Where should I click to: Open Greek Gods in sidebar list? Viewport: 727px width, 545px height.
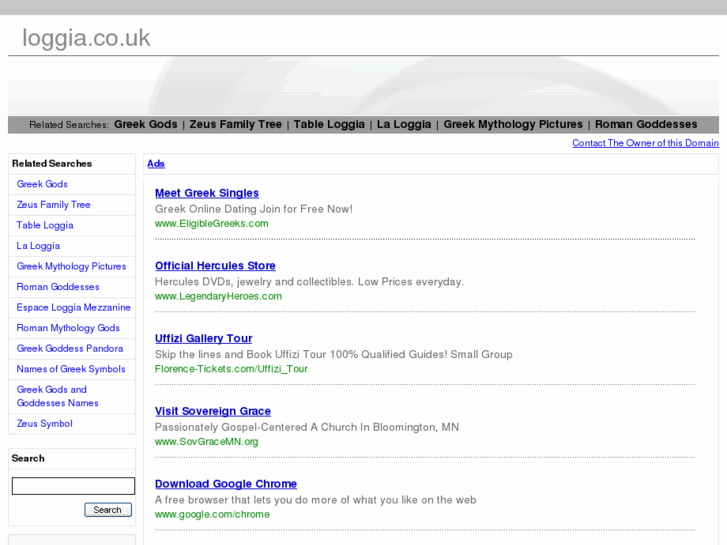(42, 184)
